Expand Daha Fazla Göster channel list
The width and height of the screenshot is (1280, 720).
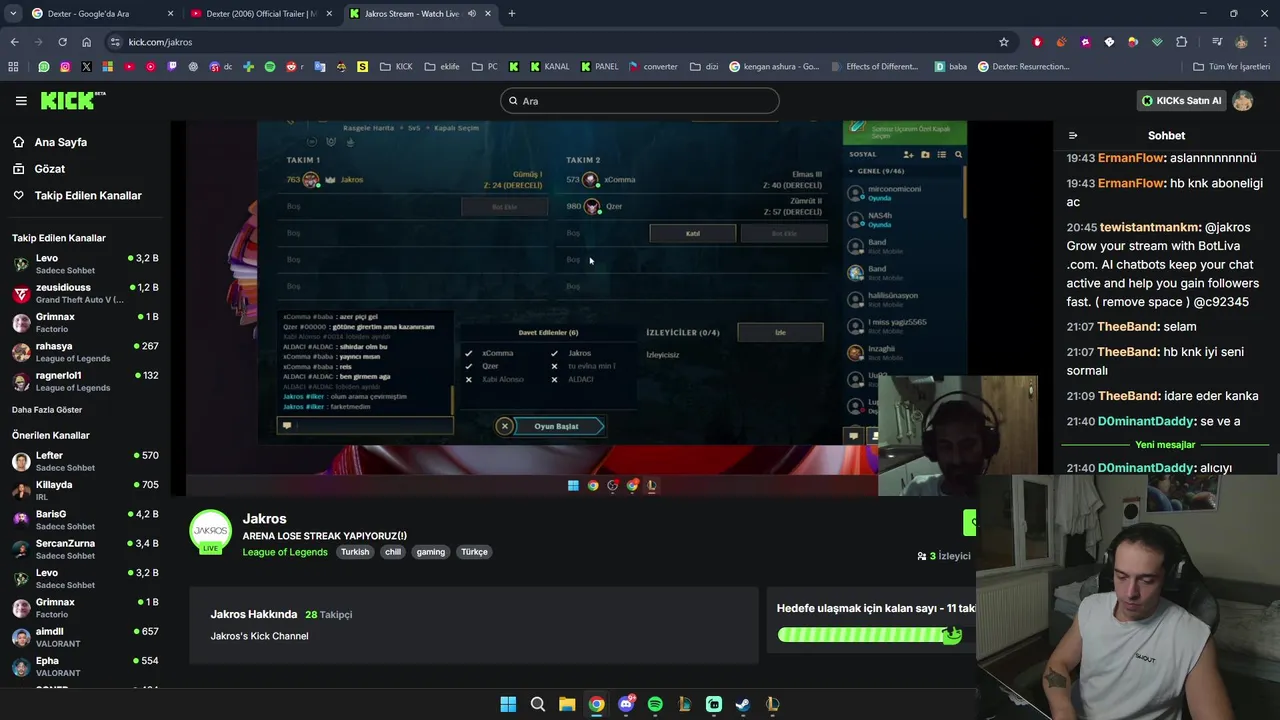coord(47,410)
